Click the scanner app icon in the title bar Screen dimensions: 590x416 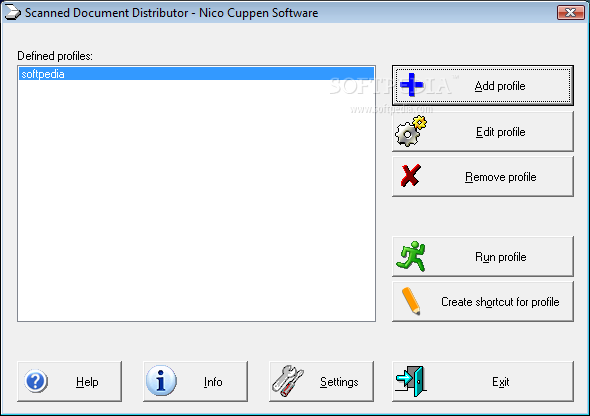(x=12, y=12)
